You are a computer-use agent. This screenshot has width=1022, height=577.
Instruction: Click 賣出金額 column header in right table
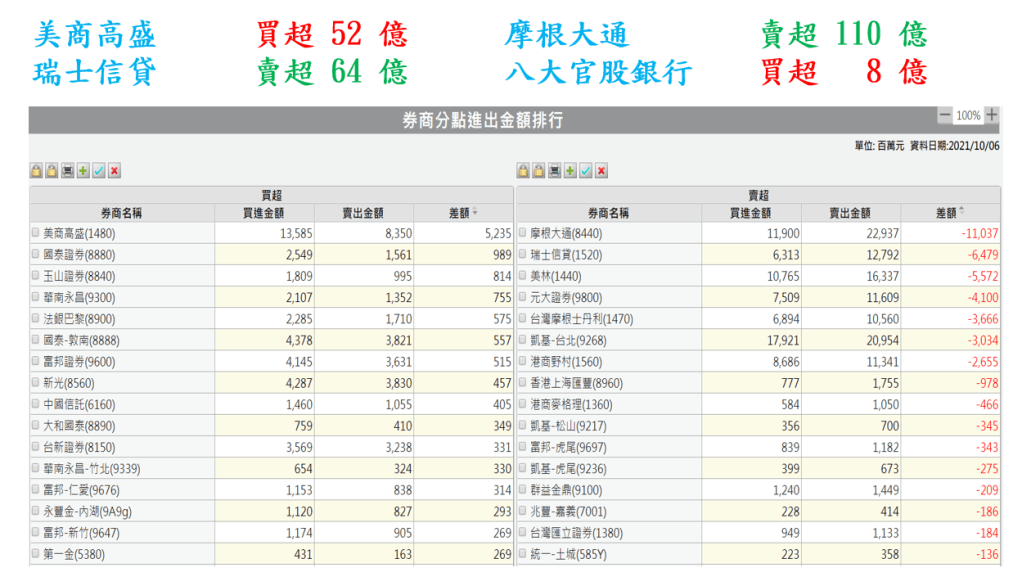coord(850,212)
